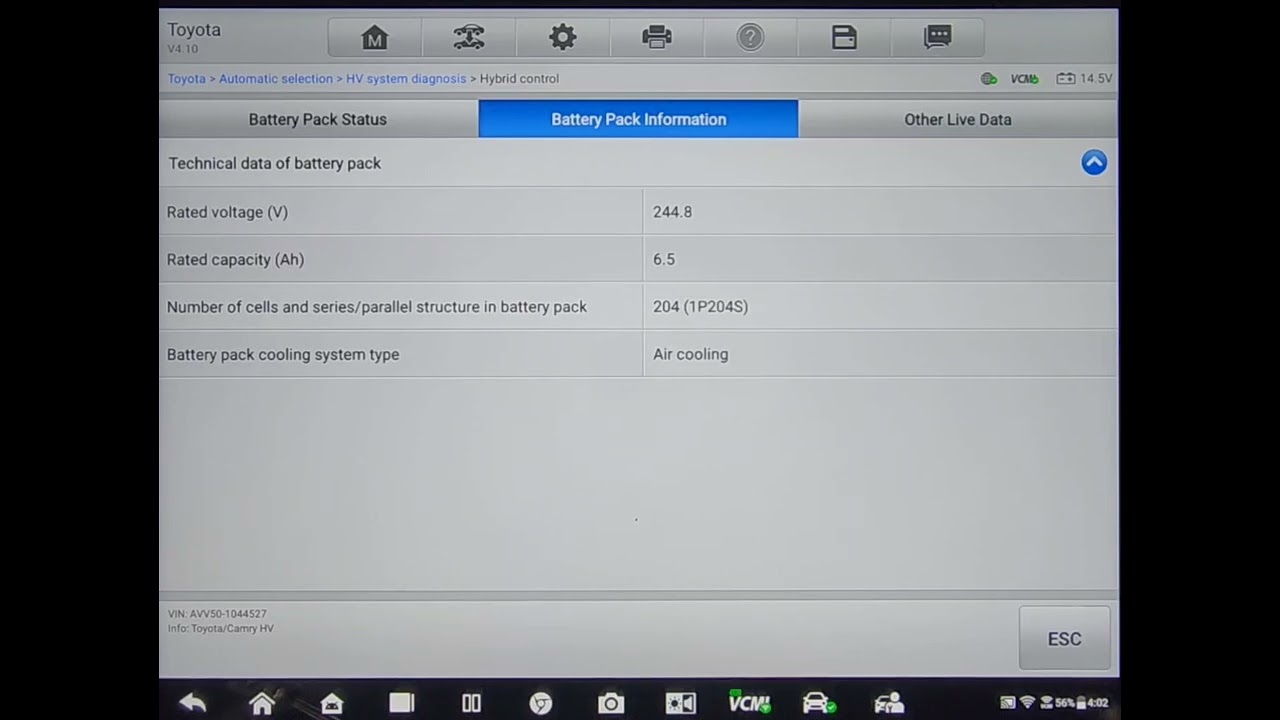Show recent apps square icon
This screenshot has height=720, width=1280.
[401, 703]
